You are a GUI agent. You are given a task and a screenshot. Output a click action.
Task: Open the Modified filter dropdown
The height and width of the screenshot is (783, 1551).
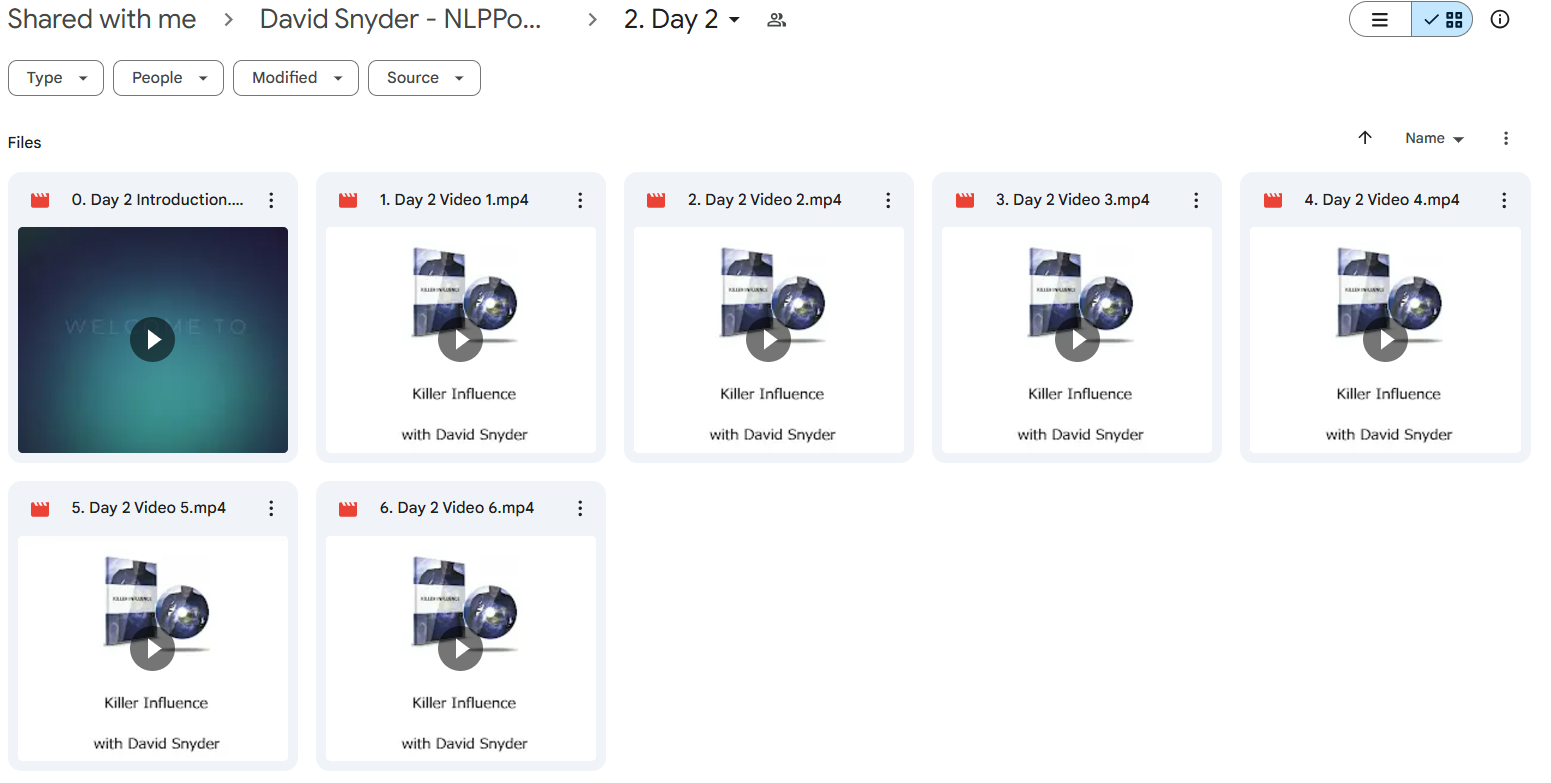(296, 78)
